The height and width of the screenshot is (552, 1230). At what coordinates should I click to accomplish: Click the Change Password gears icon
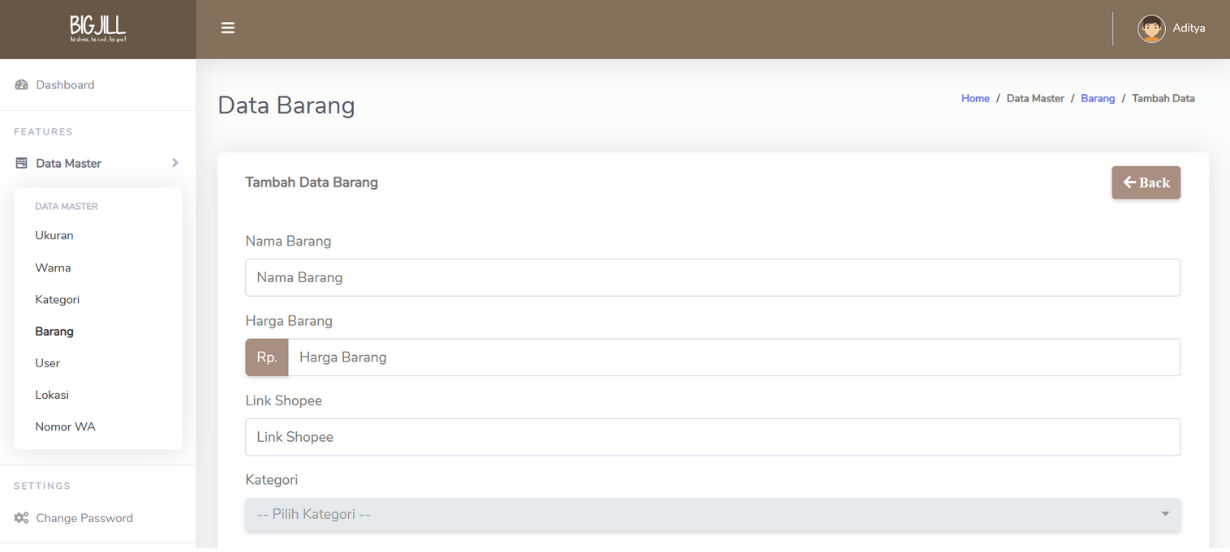(x=22, y=518)
